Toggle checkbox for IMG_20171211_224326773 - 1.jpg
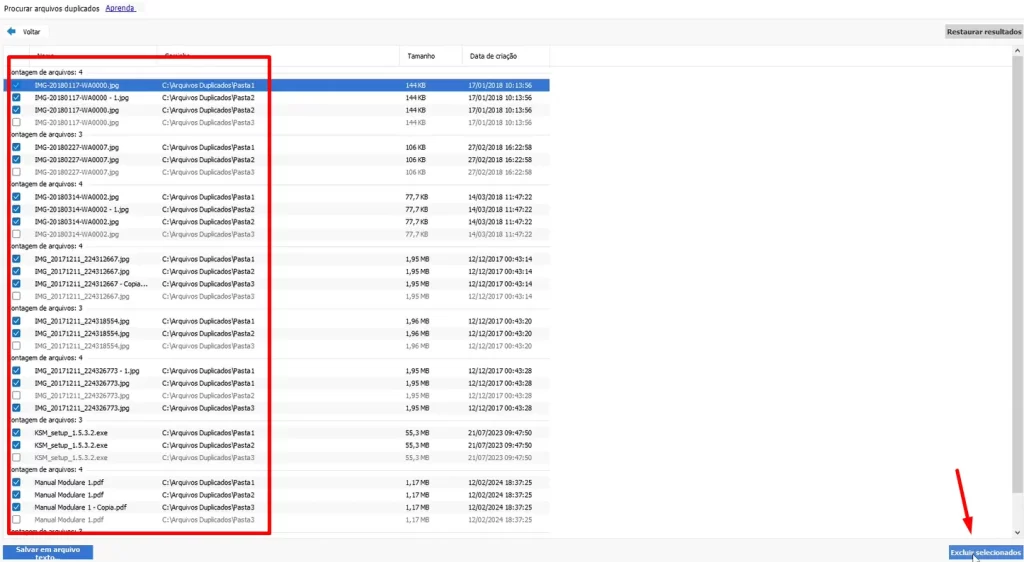Image resolution: width=1024 pixels, height=562 pixels. (16, 371)
